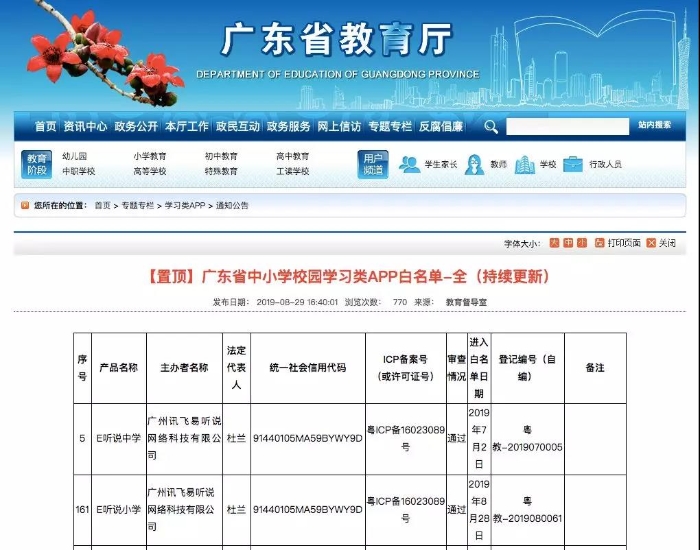Click the location breadcrumb orange icon
The height and width of the screenshot is (550, 700).
tap(25, 205)
